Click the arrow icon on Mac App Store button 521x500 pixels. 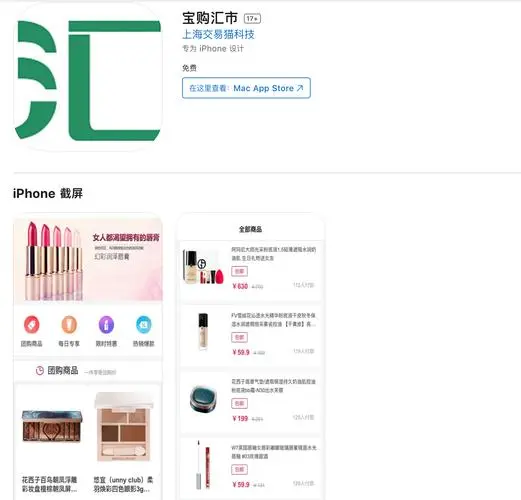(x=300, y=88)
